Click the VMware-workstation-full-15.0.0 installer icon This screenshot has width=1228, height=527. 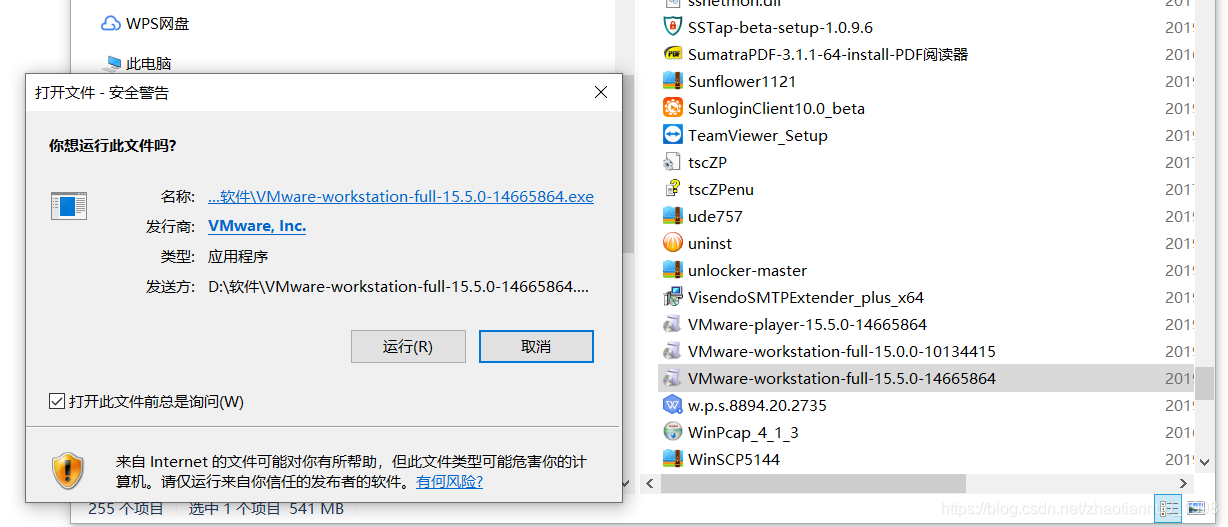pos(672,351)
